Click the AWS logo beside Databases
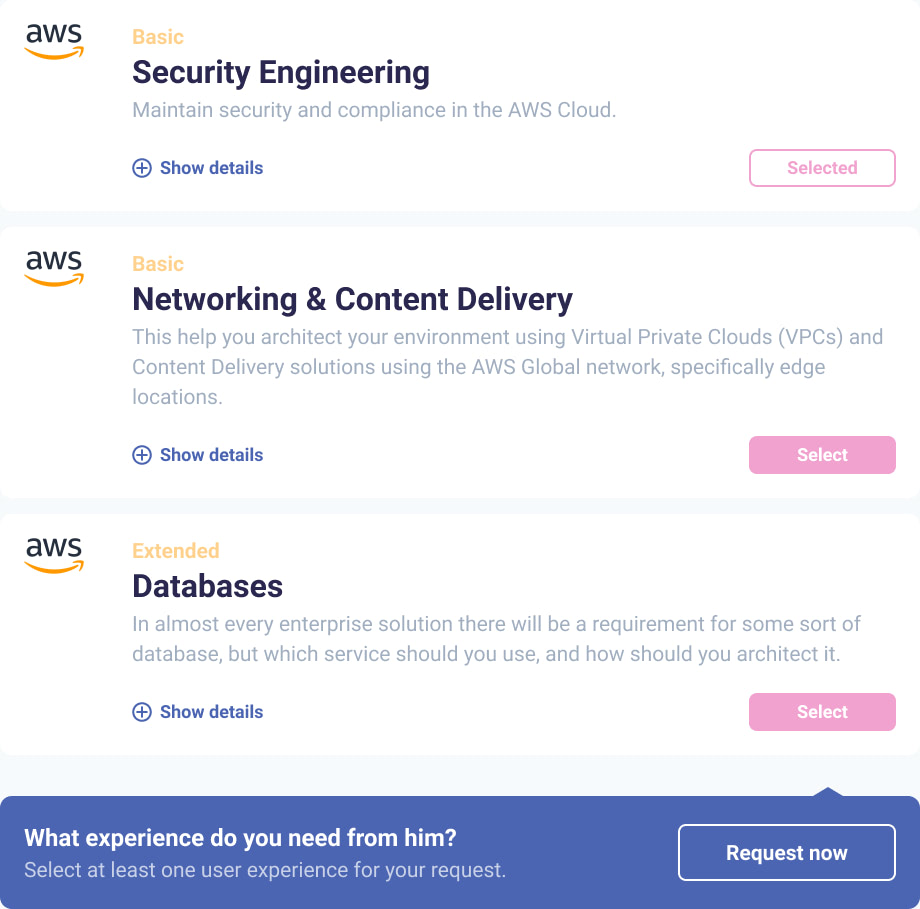The width and height of the screenshot is (920, 909). click(54, 555)
